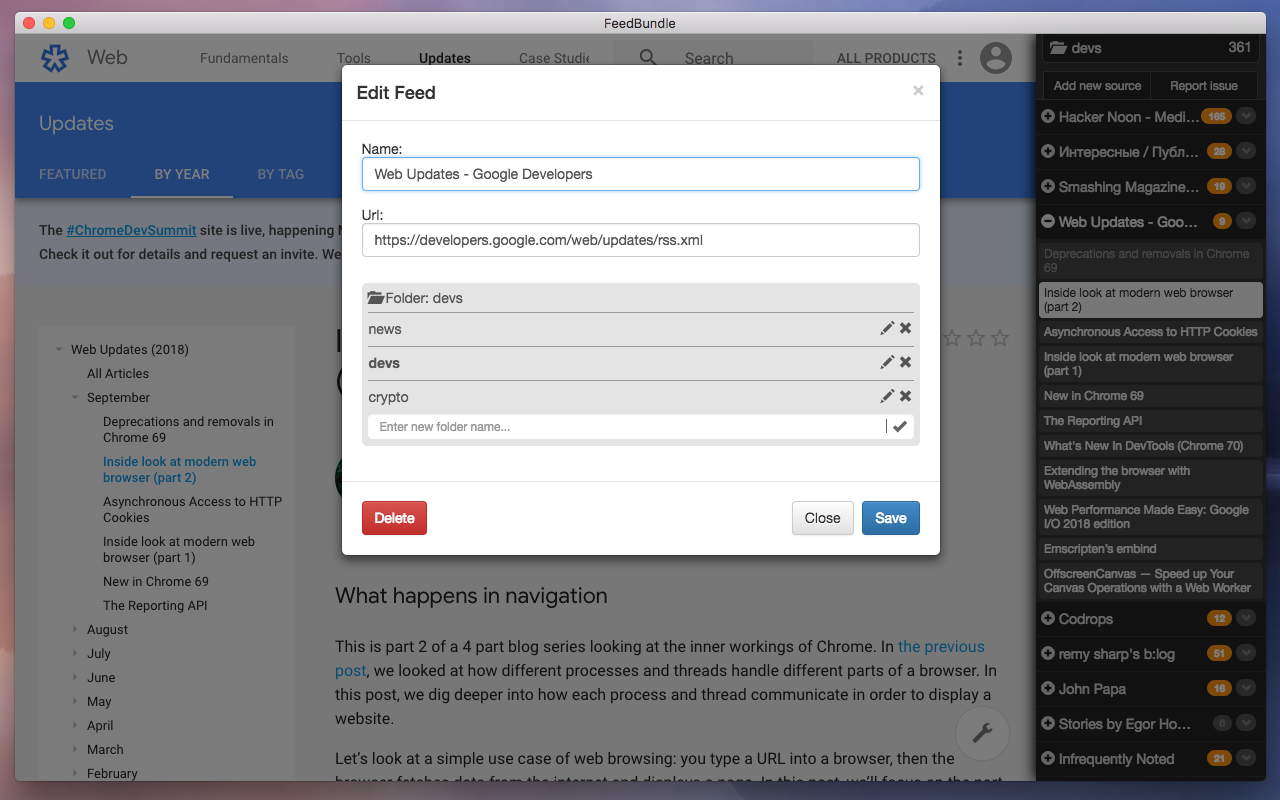
Task: Open the vertical three-dot menu
Action: [959, 58]
